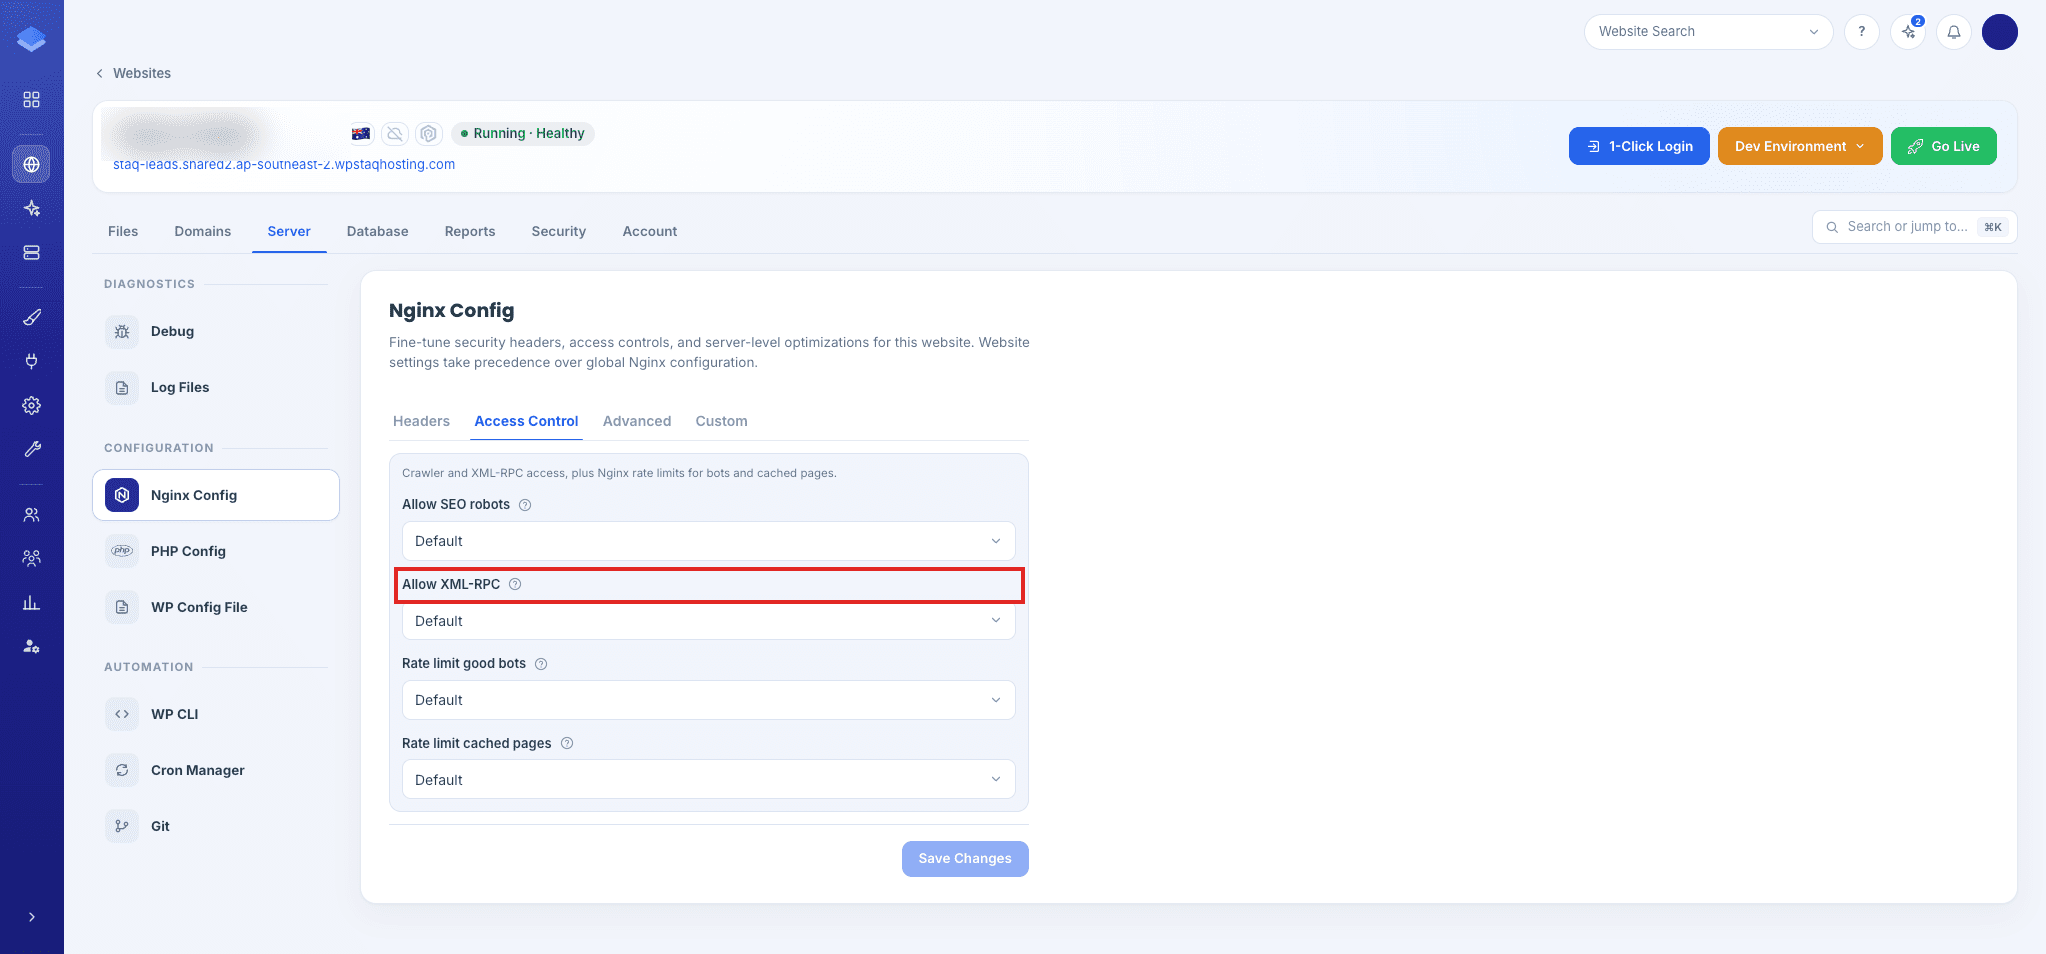The image size is (2046, 954).
Task: Open Git in the Automation section
Action: (x=215, y=826)
